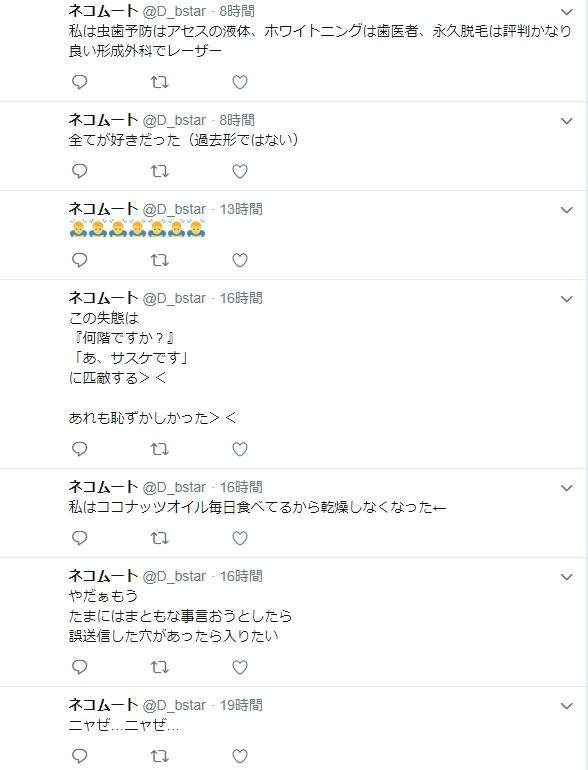The width and height of the screenshot is (588, 770).
Task: Reply to the ココナッツオイル tweet
Action: click(80, 538)
